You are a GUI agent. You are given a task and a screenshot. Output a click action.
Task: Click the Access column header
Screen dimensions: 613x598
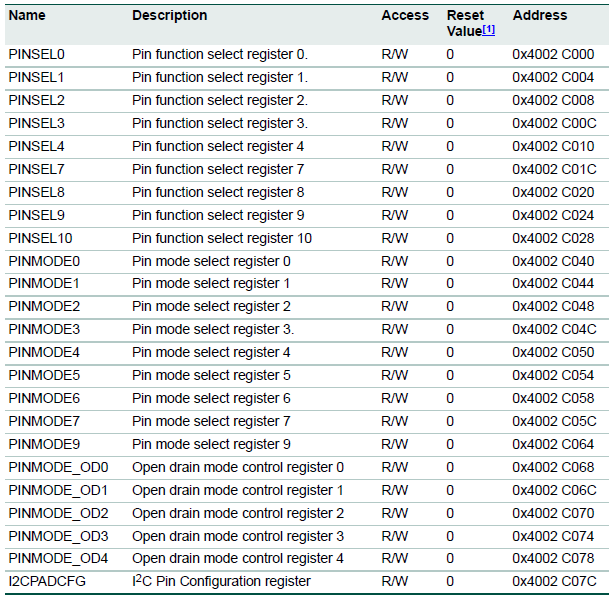[404, 16]
